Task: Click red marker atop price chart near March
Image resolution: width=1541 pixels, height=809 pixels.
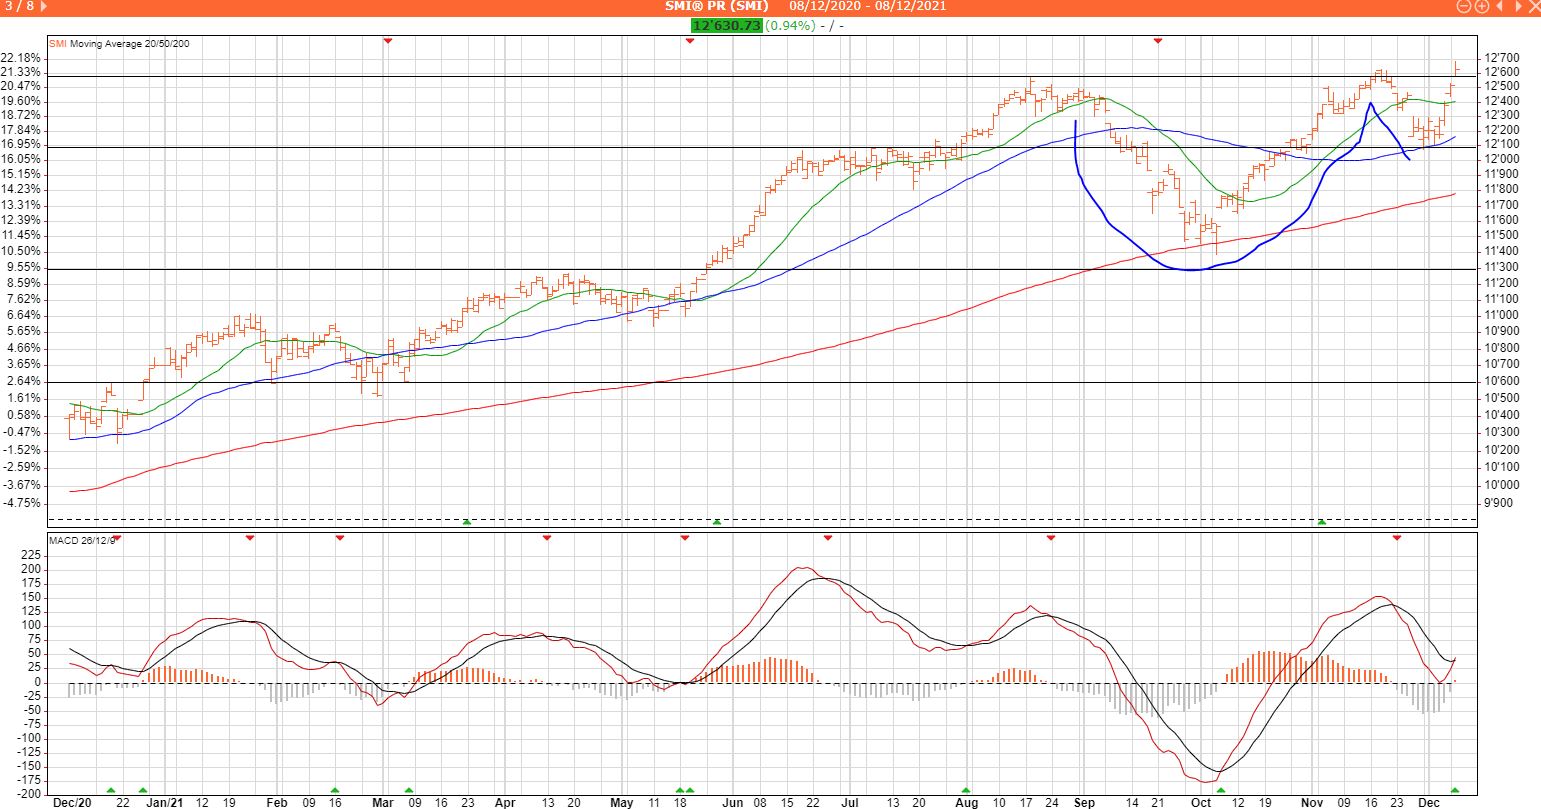Action: tap(388, 41)
